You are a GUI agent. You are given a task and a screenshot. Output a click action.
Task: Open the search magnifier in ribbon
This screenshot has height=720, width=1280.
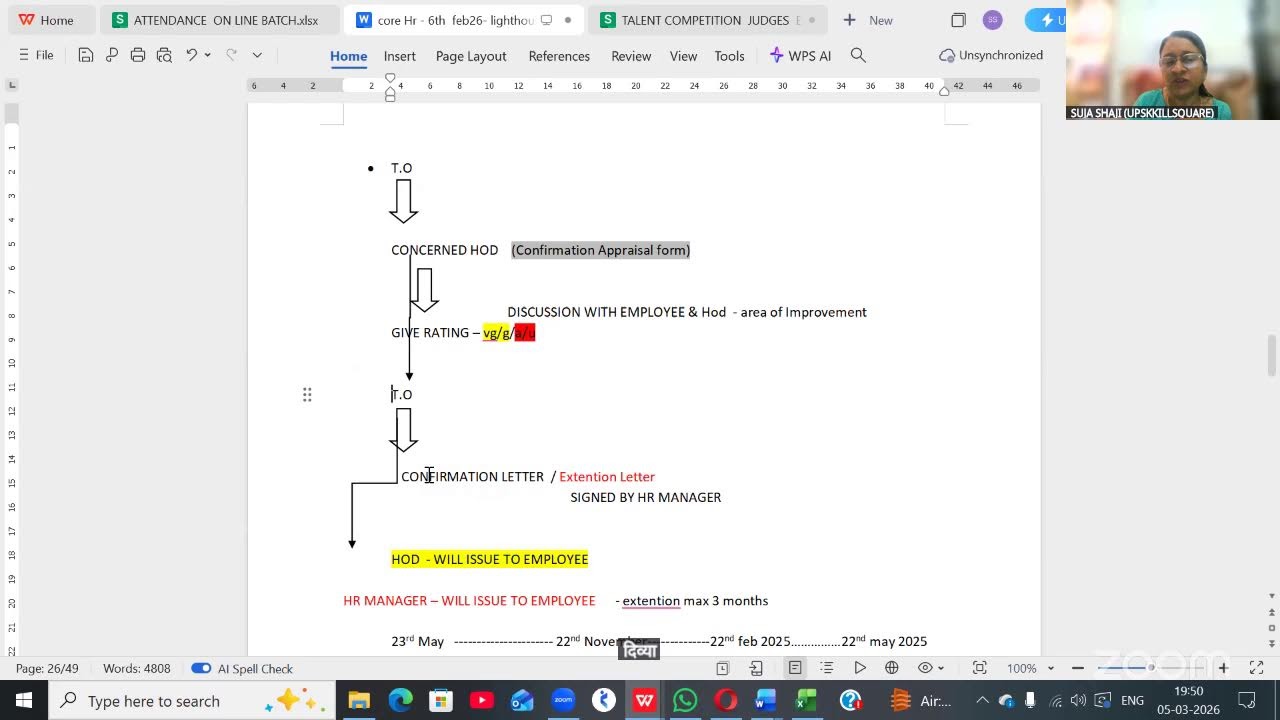coord(858,56)
